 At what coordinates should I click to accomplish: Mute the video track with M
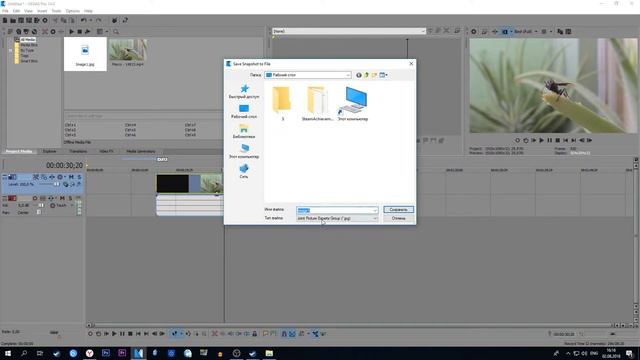71,177
